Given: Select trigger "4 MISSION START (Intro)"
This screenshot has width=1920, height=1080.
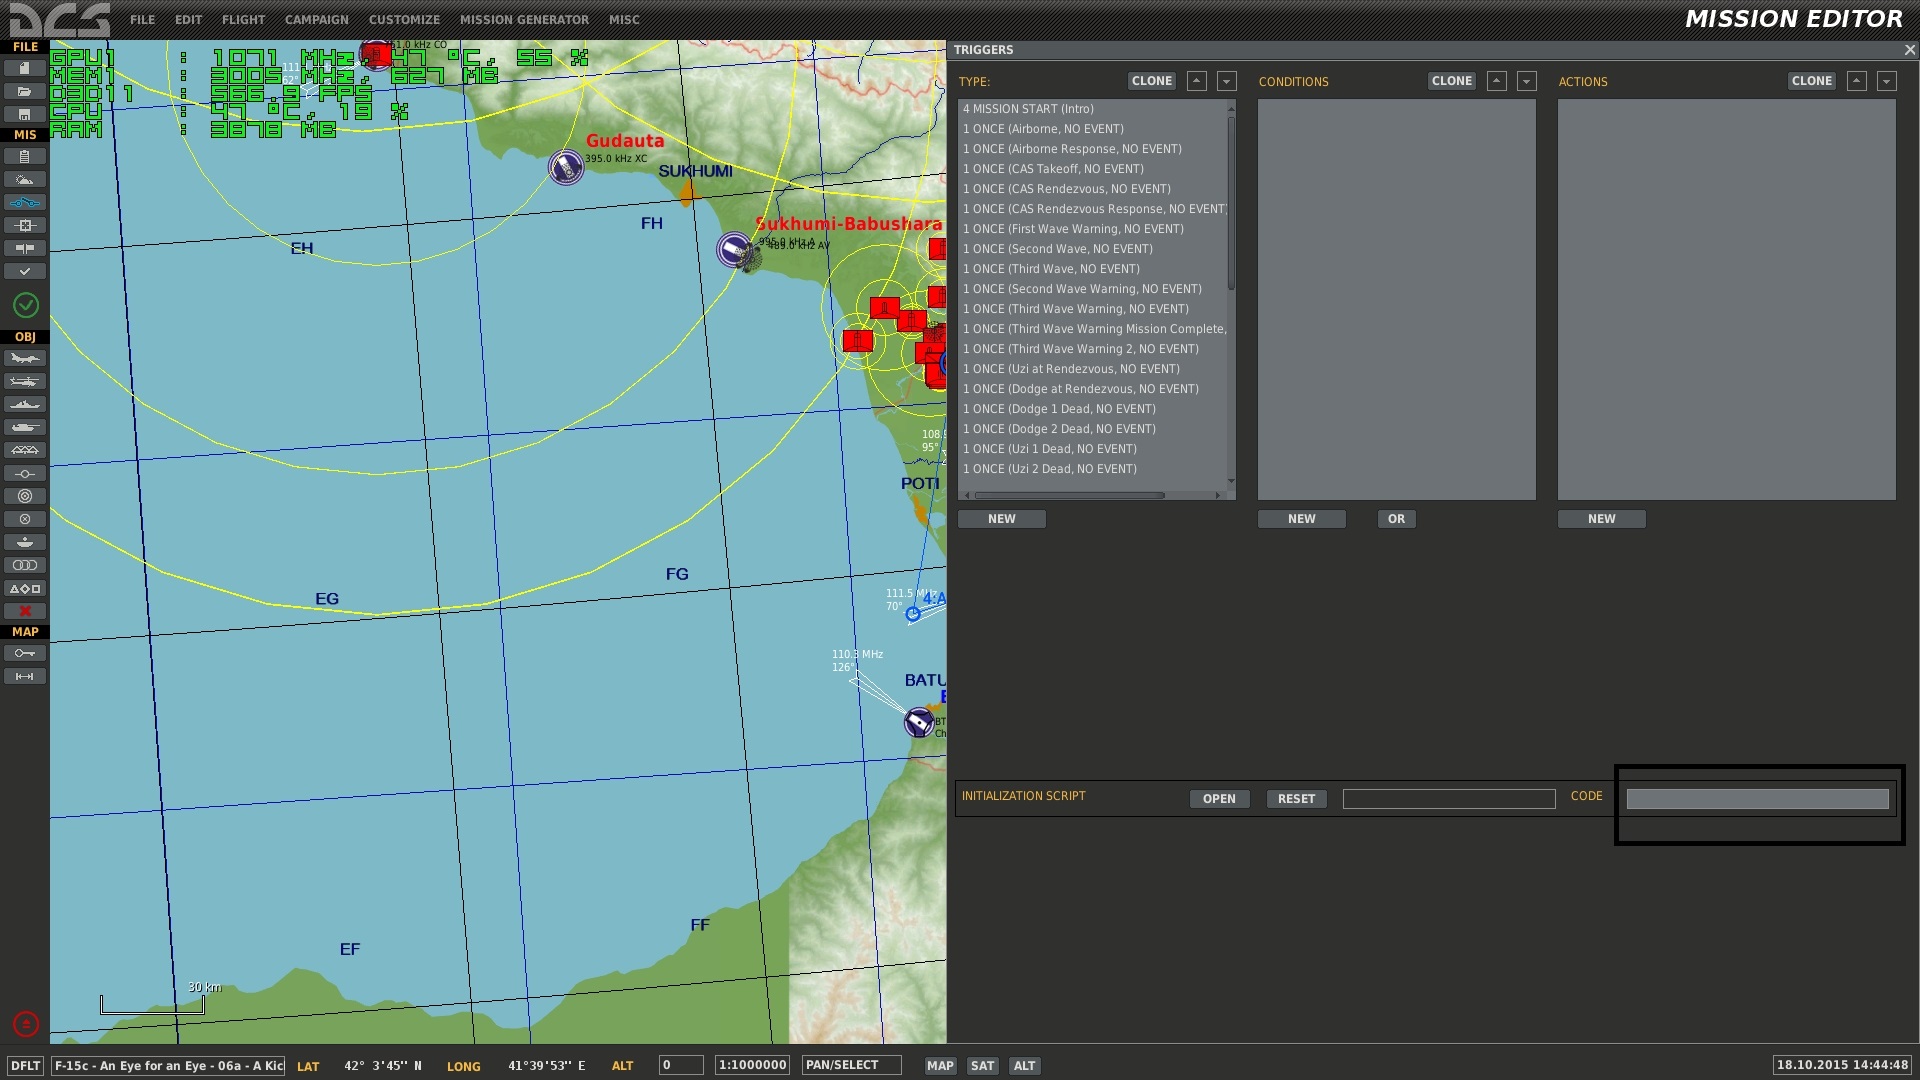Looking at the screenshot, I should 1093,109.
